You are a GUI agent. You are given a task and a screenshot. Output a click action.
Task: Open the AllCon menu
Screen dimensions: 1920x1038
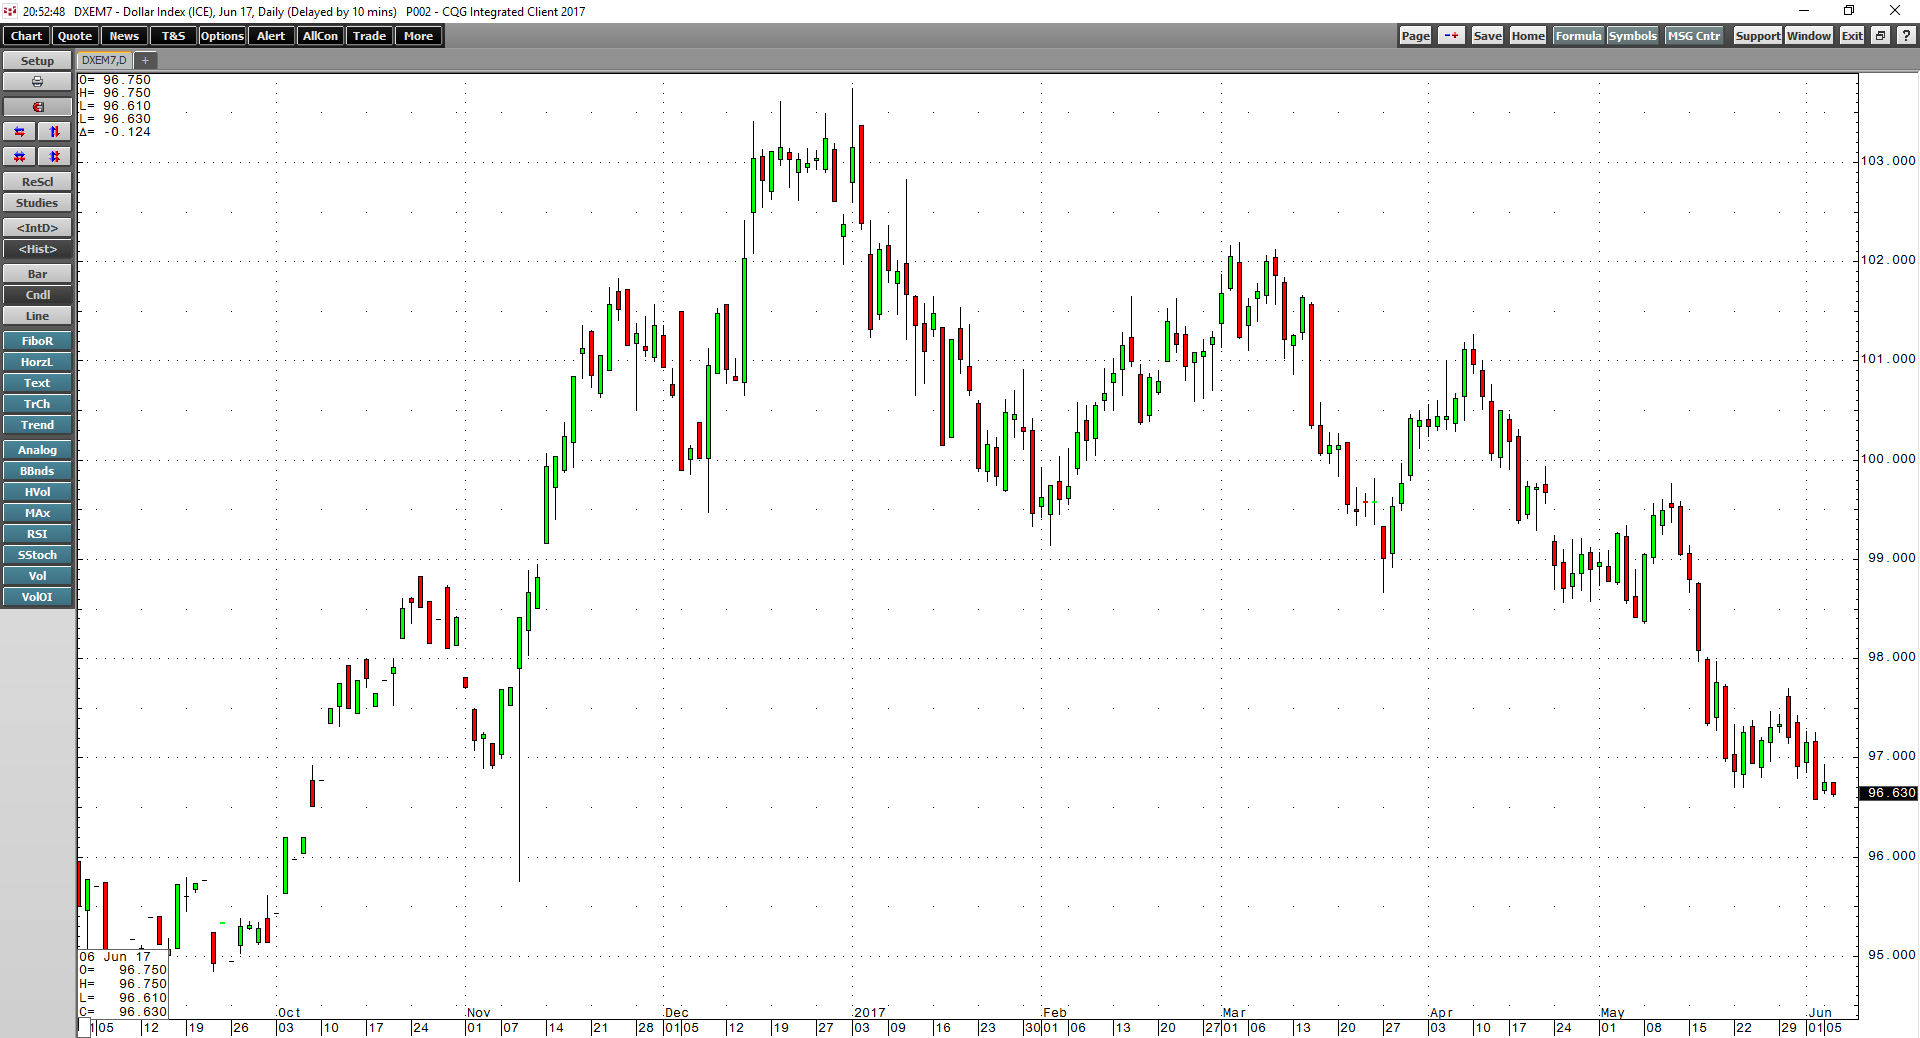[x=320, y=36]
